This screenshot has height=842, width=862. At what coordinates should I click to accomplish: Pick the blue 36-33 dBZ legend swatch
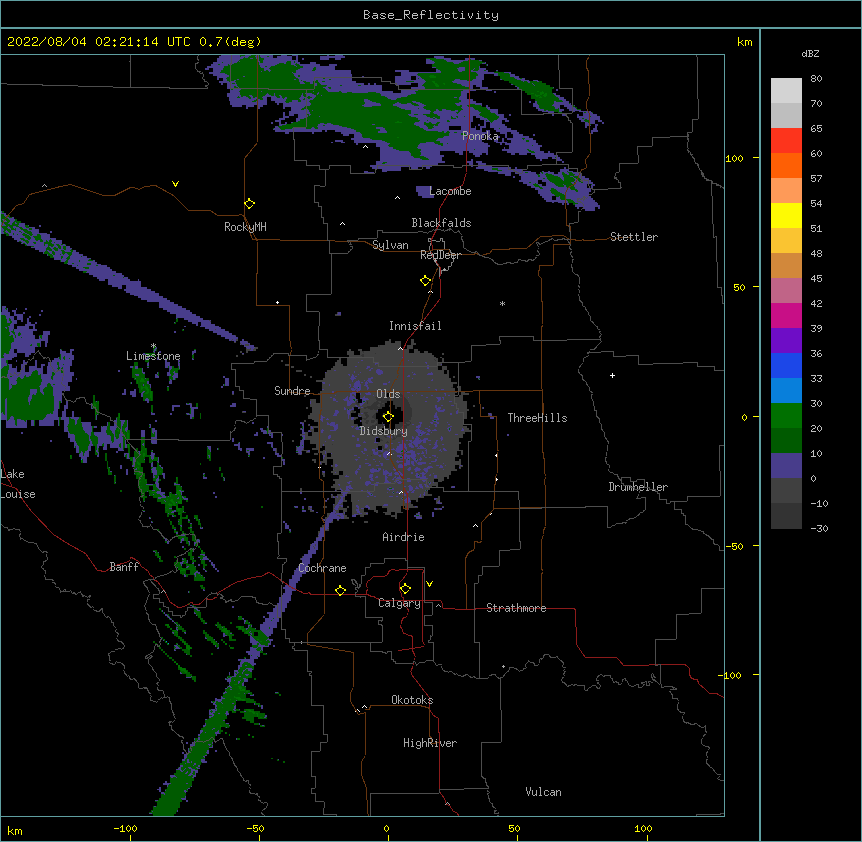(786, 365)
